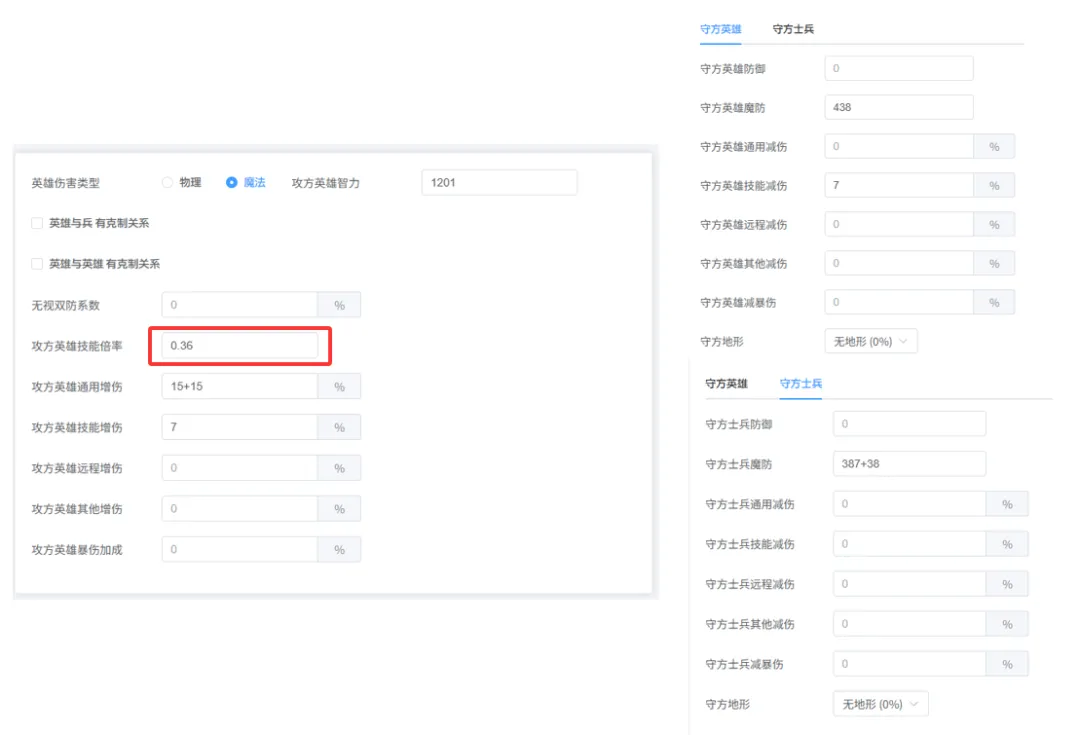The height and width of the screenshot is (735, 1080).
Task: Open 守方地形 dropdown below 守方英雄减暴伤
Action: tap(871, 342)
